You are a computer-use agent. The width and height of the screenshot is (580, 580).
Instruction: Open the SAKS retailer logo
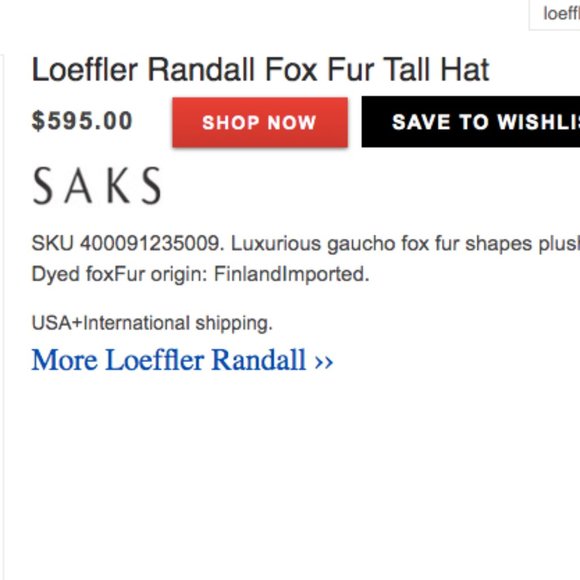pyautogui.click(x=97, y=185)
